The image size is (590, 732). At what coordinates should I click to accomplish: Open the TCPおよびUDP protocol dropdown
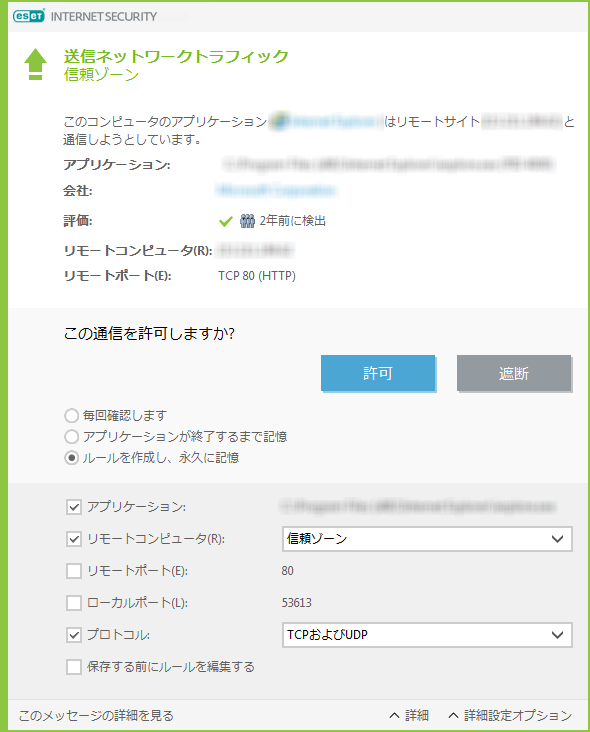(x=427, y=635)
